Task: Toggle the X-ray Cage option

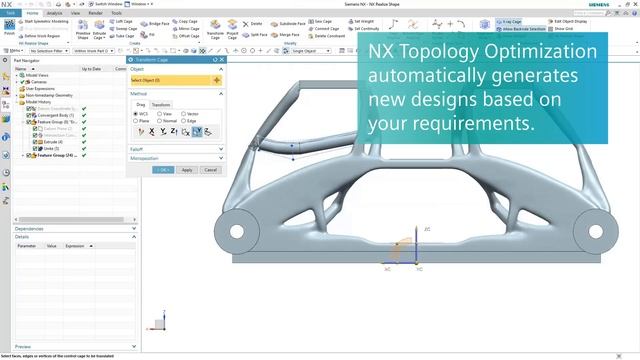Action: click(509, 21)
